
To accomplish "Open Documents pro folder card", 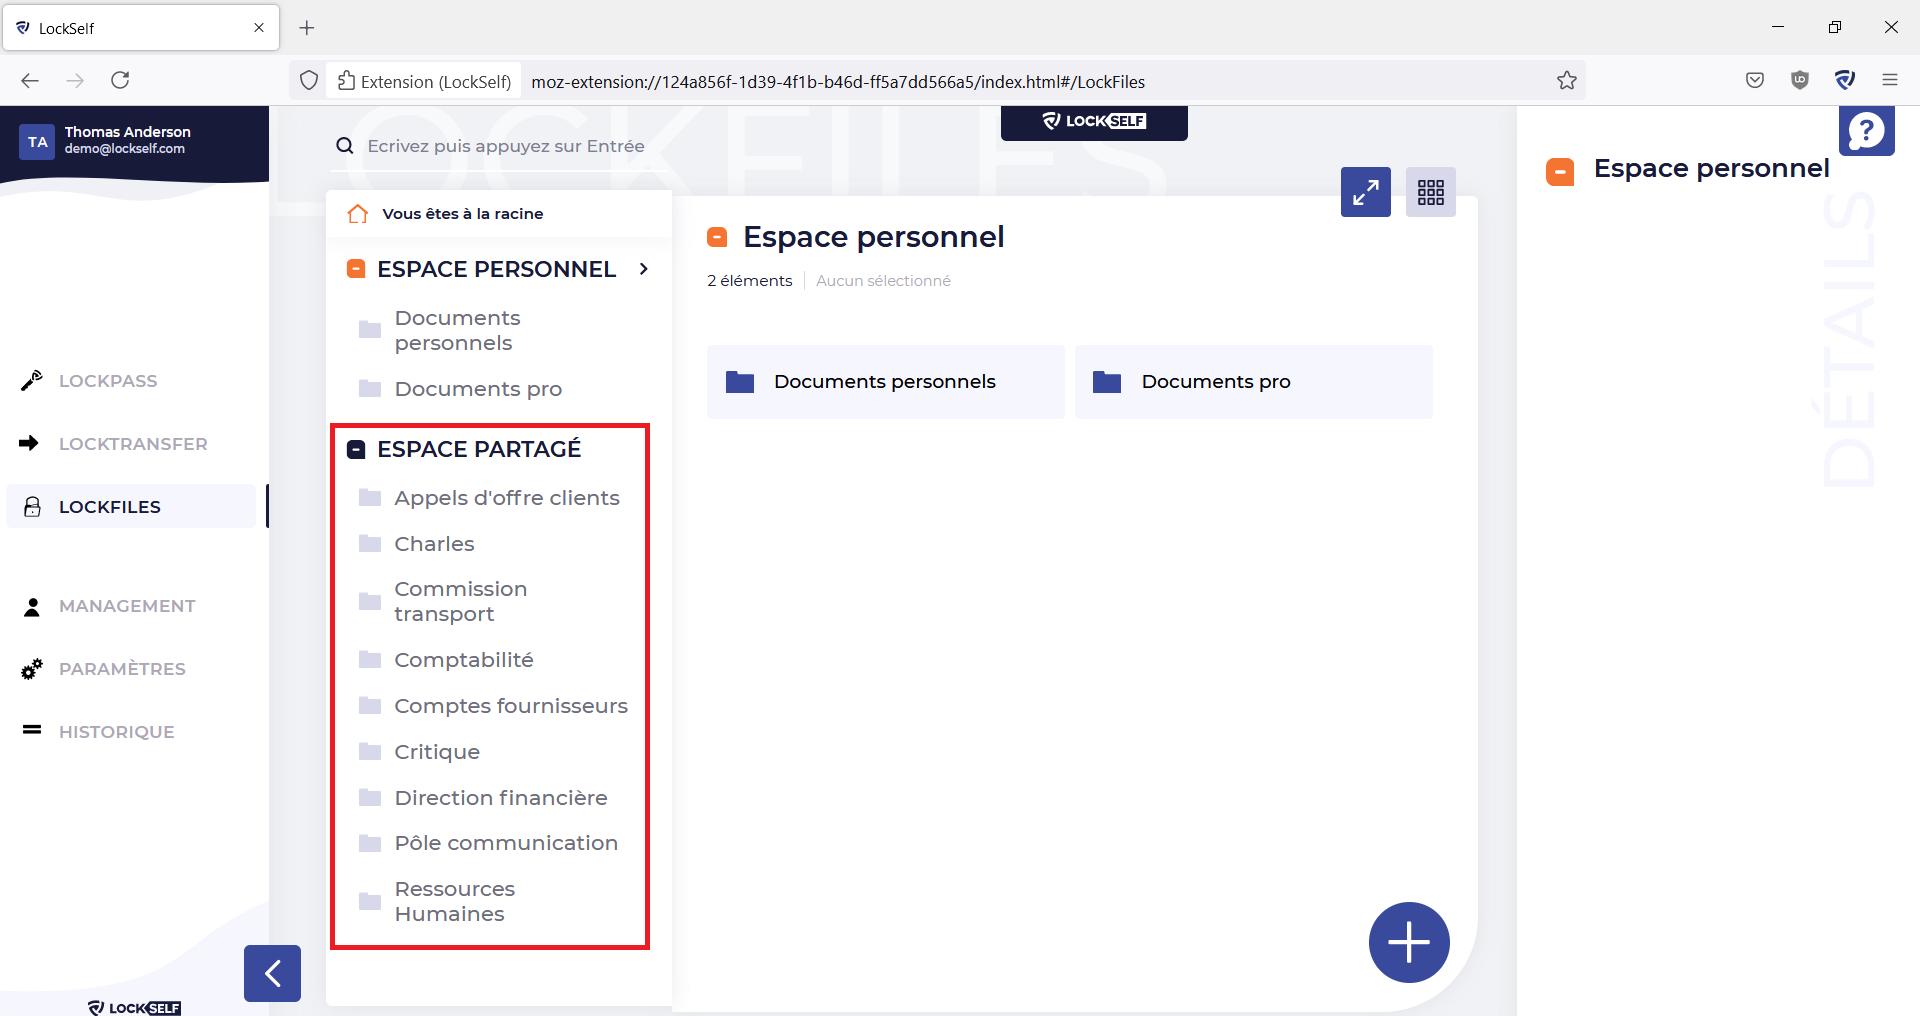I will point(1254,382).
